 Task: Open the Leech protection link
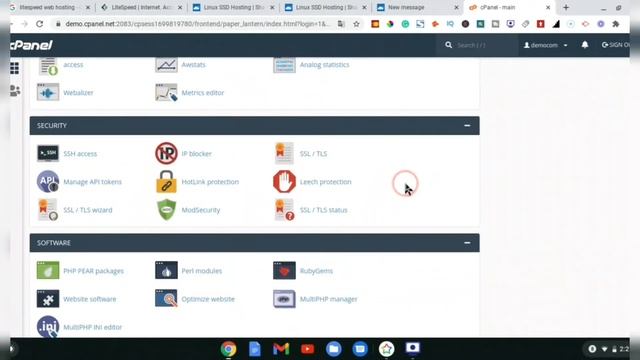325,182
